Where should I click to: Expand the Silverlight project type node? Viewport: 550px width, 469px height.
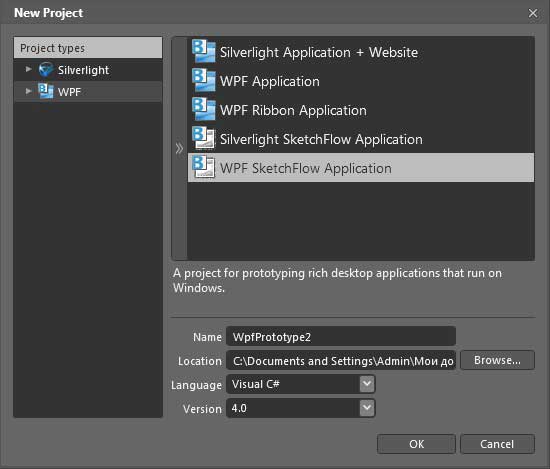29,69
